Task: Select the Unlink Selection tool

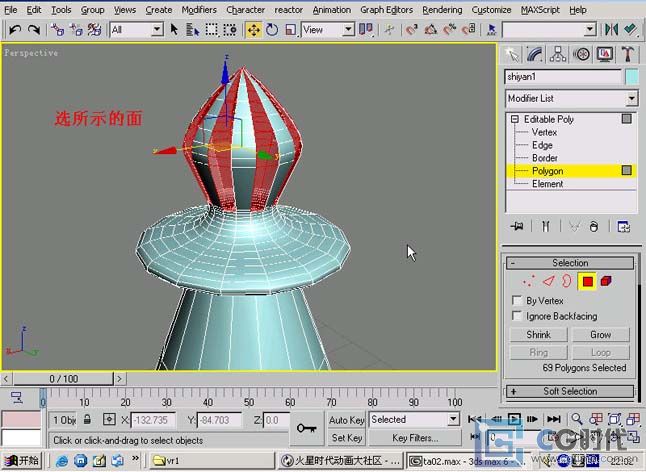Action: point(76,30)
